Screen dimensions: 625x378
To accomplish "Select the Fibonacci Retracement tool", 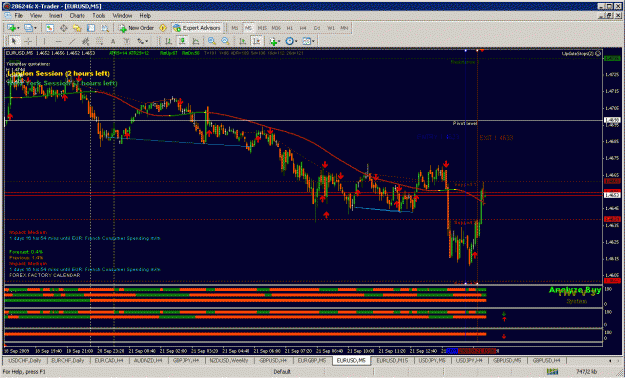I will (99, 41).
